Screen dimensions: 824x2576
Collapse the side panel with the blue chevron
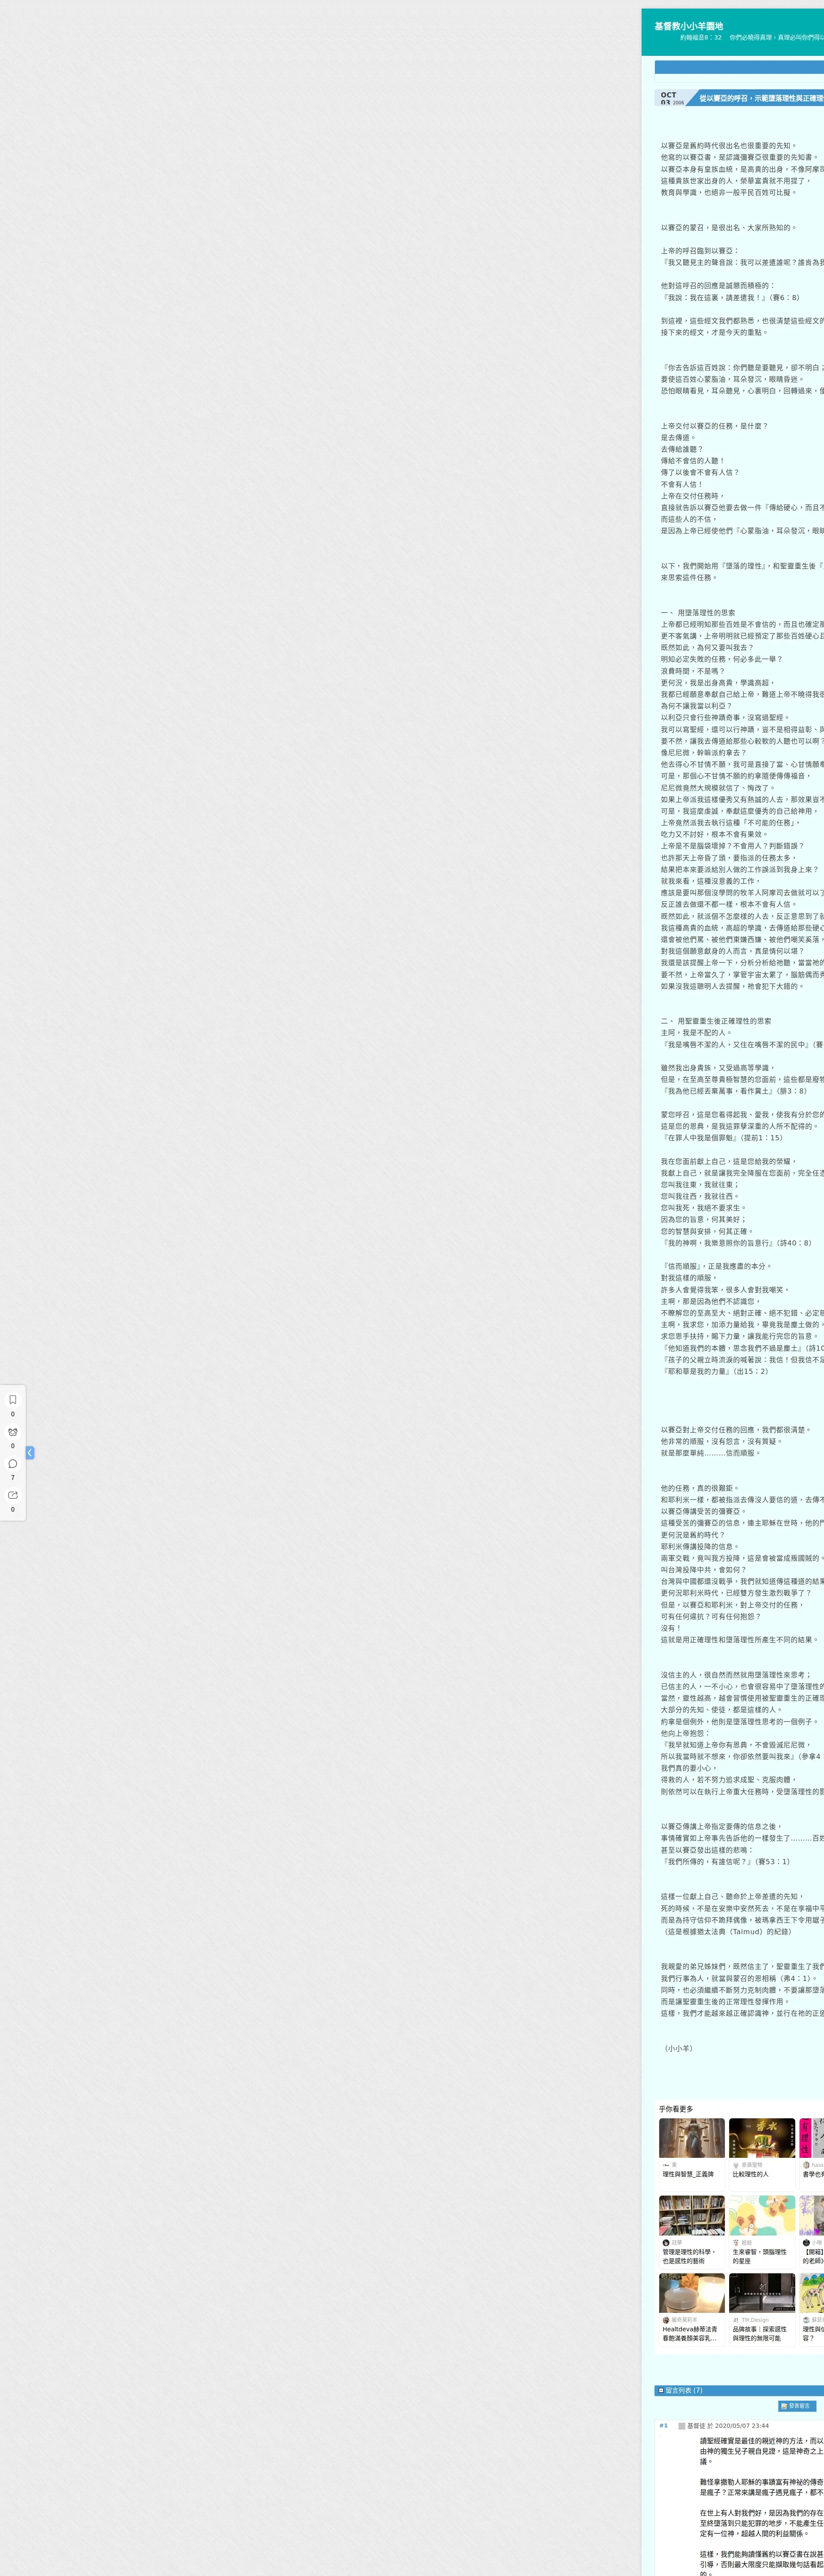[x=30, y=1452]
